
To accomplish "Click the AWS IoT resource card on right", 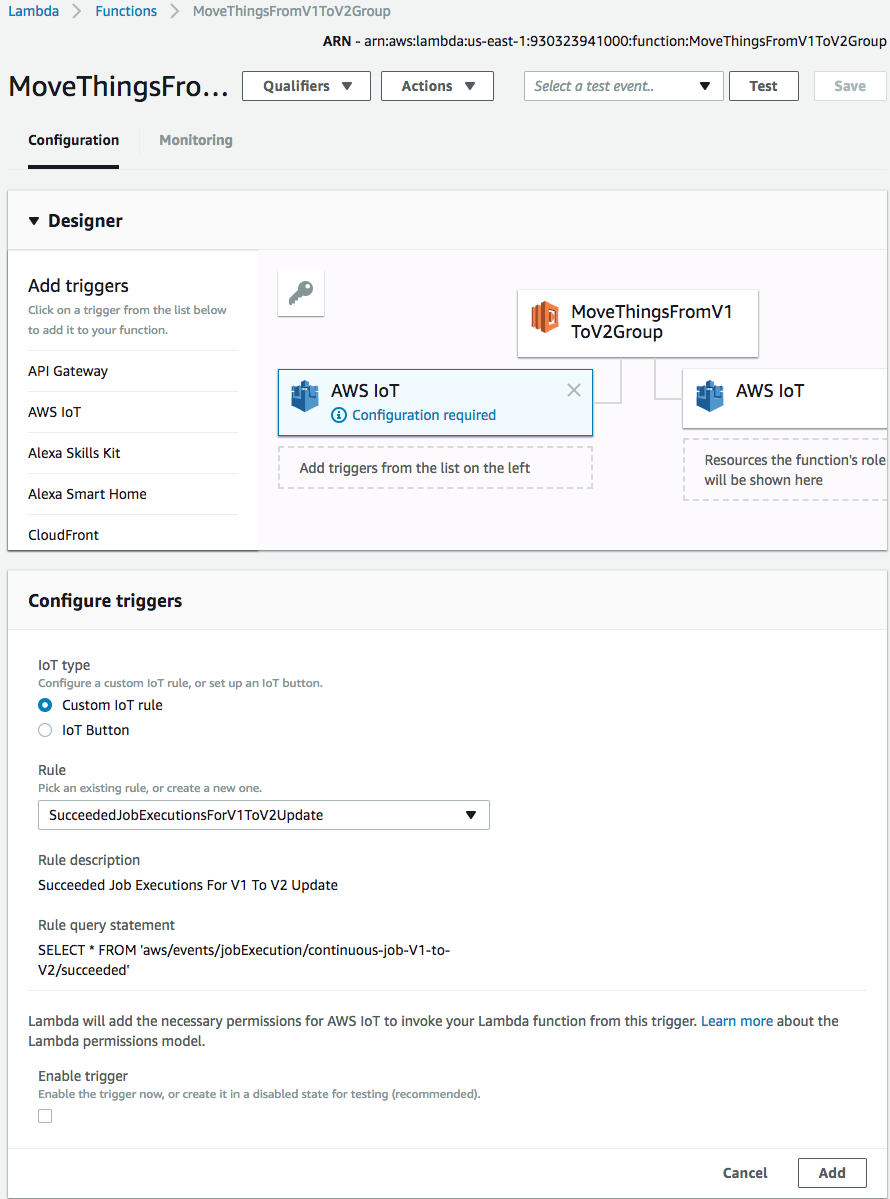I will click(x=785, y=398).
